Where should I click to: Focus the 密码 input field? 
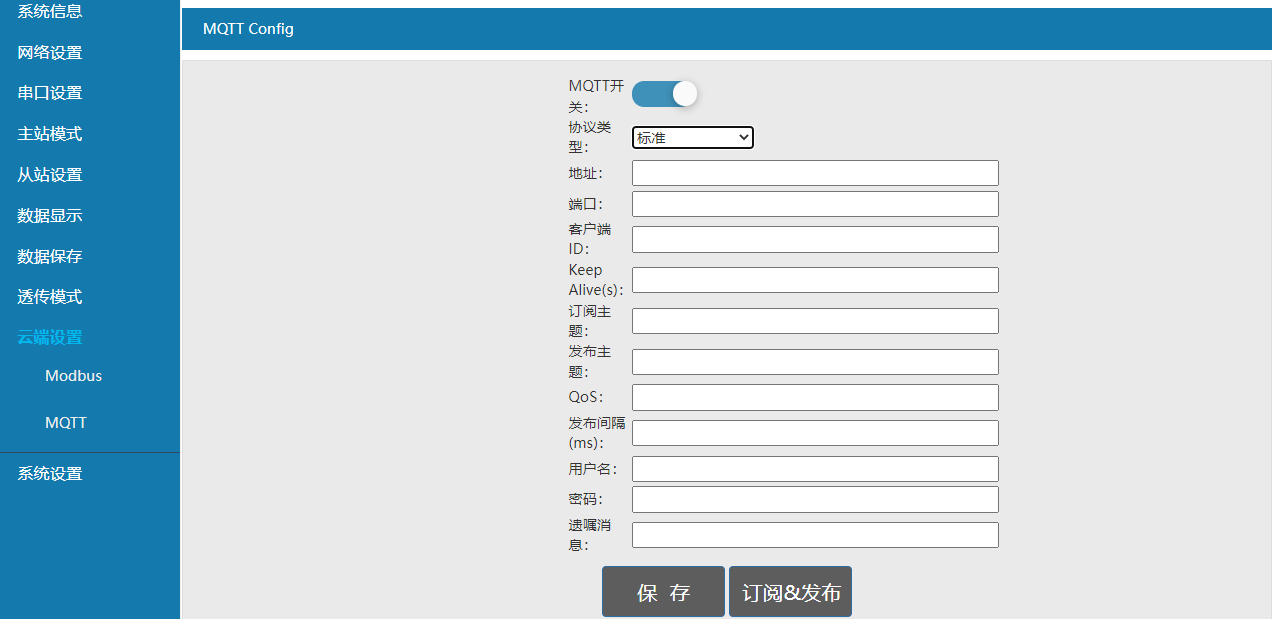pyautogui.click(x=815, y=499)
